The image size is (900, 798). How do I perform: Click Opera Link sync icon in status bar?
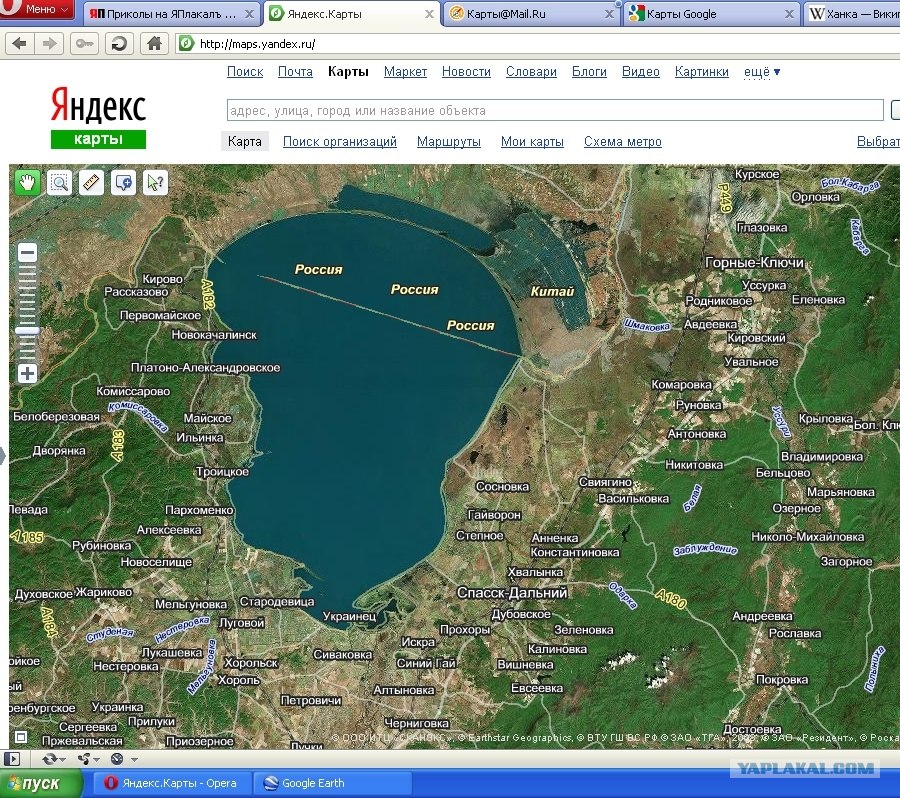[x=50, y=759]
